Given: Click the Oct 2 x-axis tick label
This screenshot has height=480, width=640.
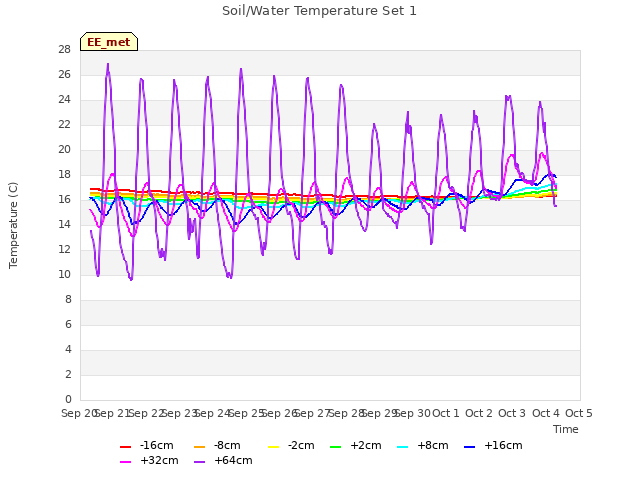Looking at the screenshot, I should [x=479, y=413].
